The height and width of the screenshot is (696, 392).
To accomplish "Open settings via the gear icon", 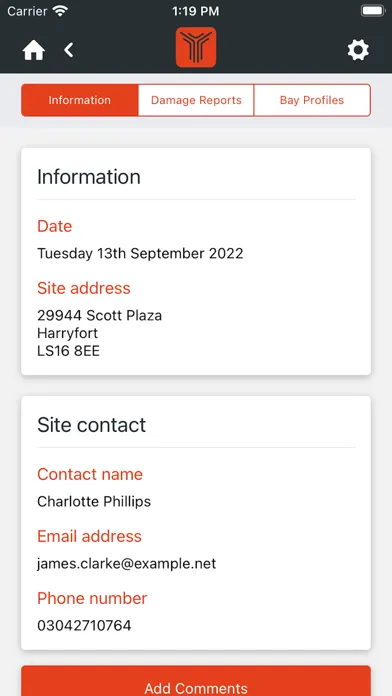I will [x=358, y=50].
